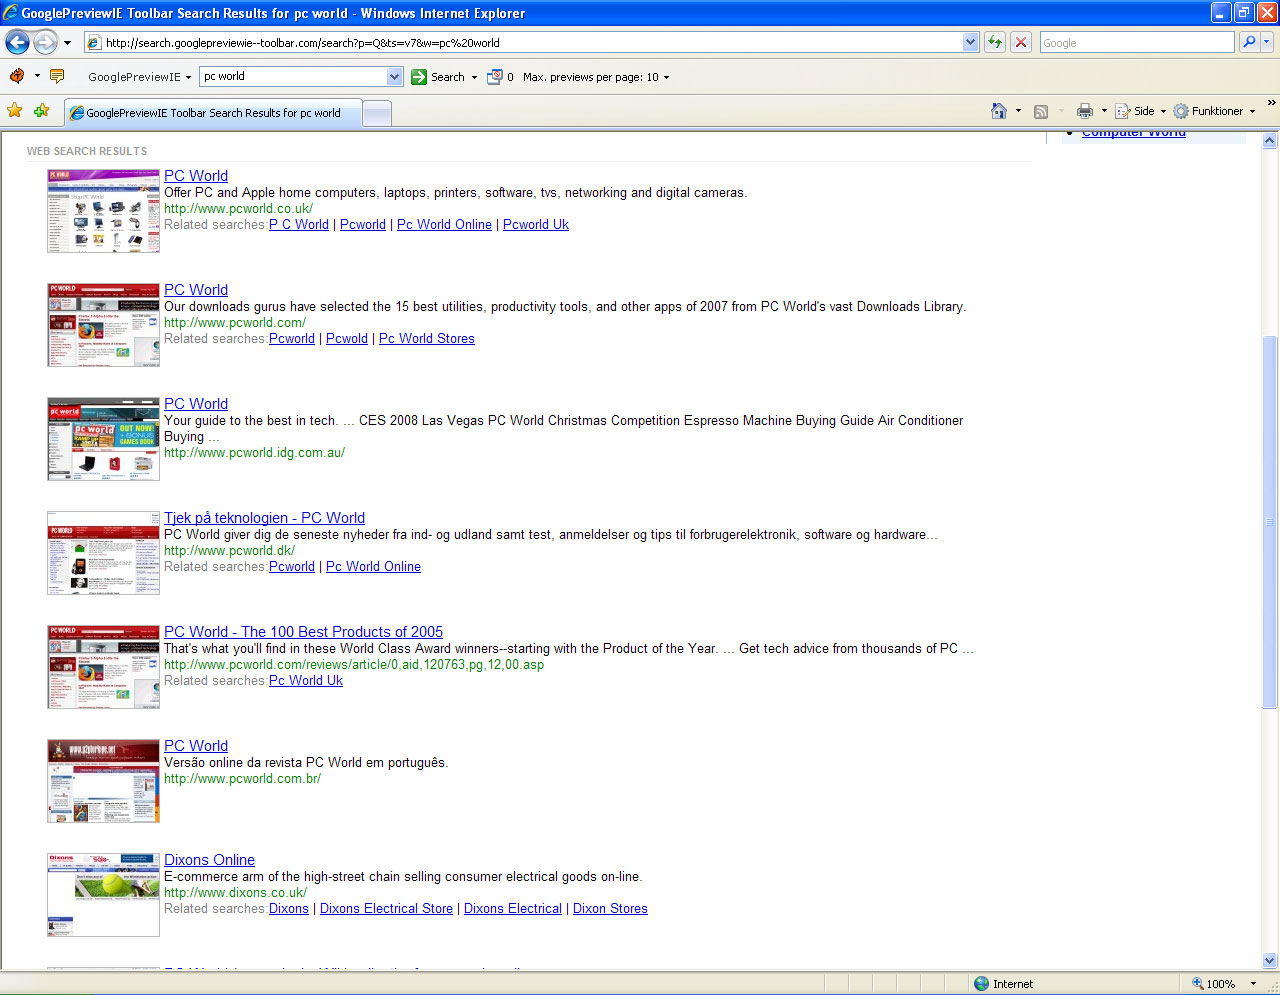Stop loading with the red X icon
Viewport: 1280px width, 995px height.
point(1021,42)
